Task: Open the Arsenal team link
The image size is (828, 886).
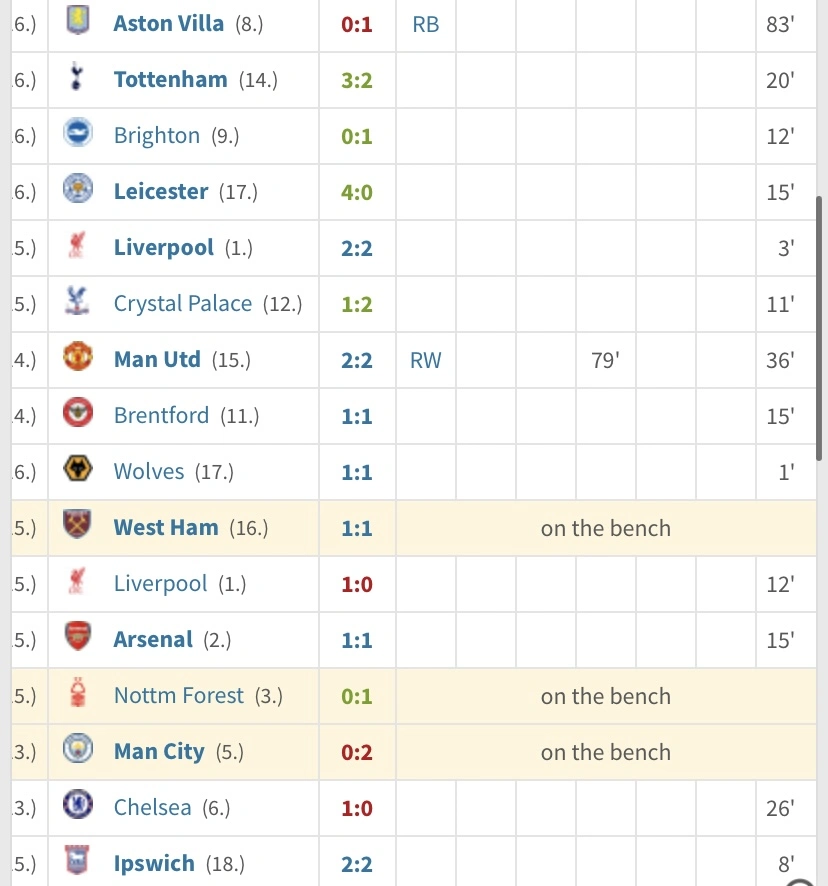Action: point(153,639)
